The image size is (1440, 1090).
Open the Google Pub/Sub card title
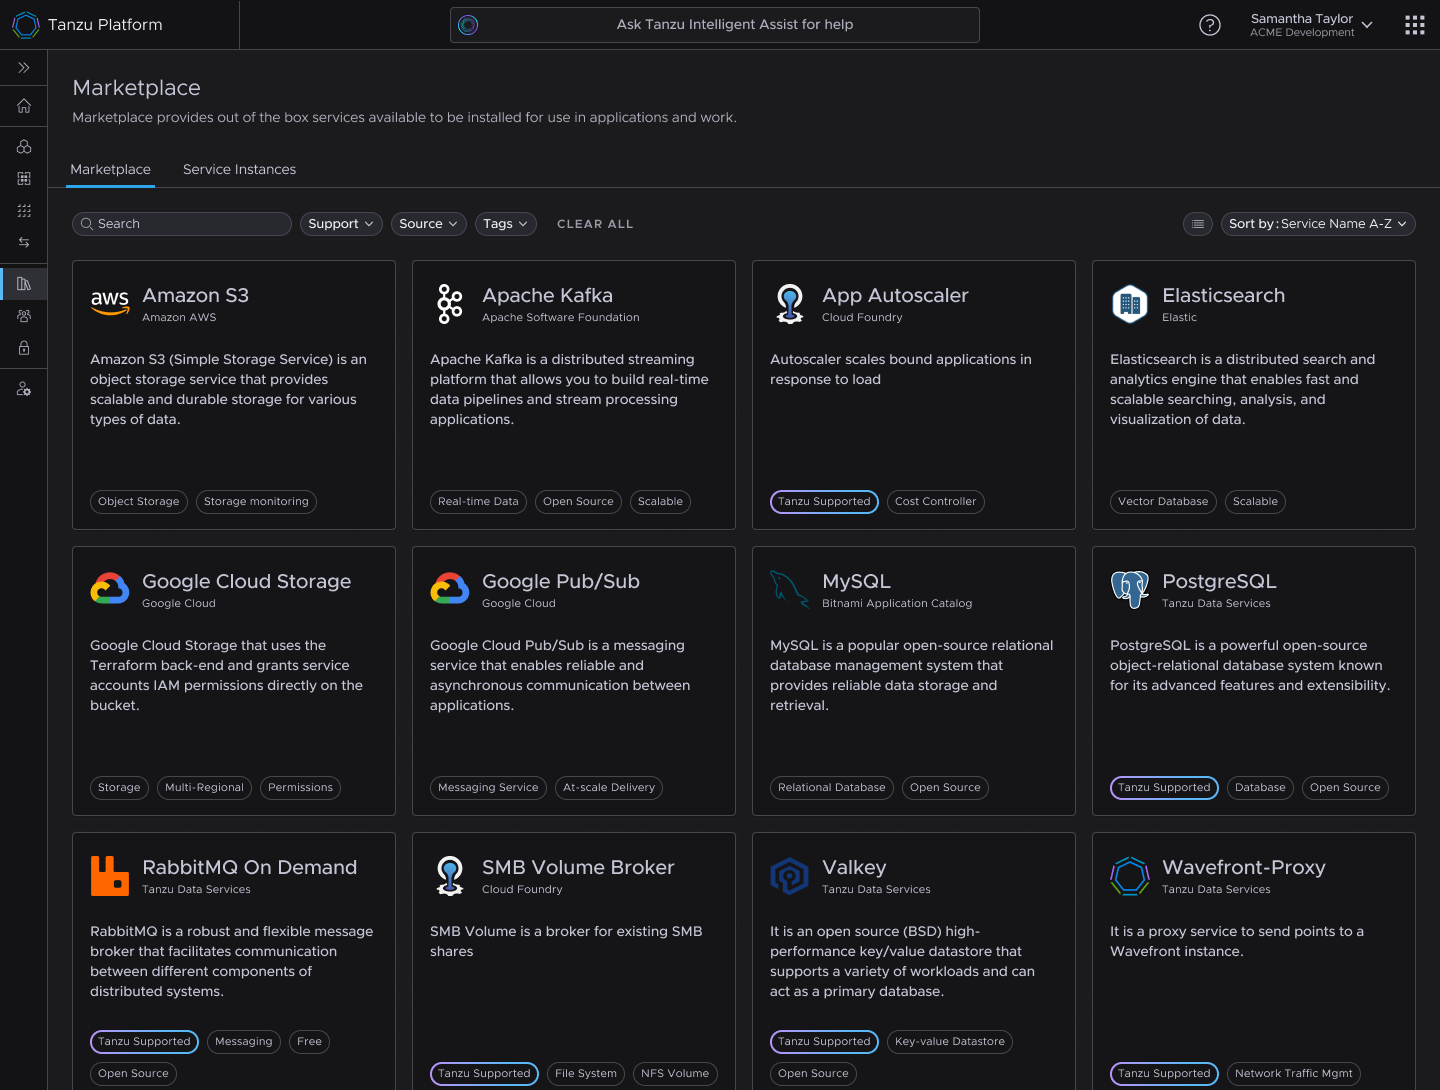coord(561,581)
